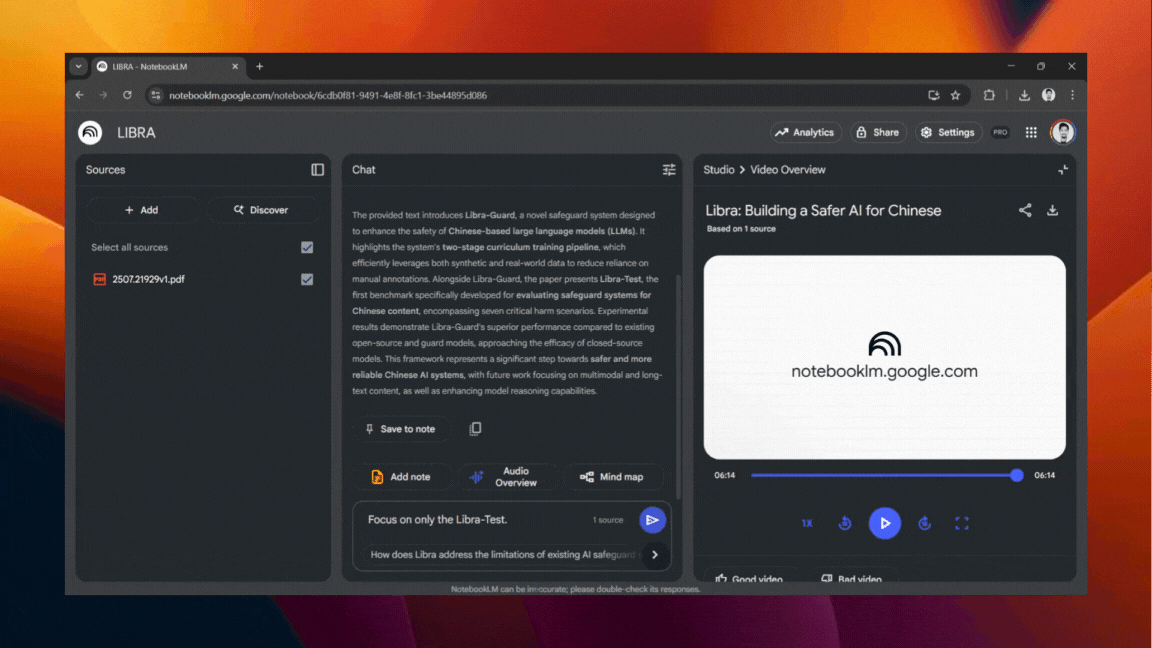
Task: Reload the page
Action: pos(127,96)
